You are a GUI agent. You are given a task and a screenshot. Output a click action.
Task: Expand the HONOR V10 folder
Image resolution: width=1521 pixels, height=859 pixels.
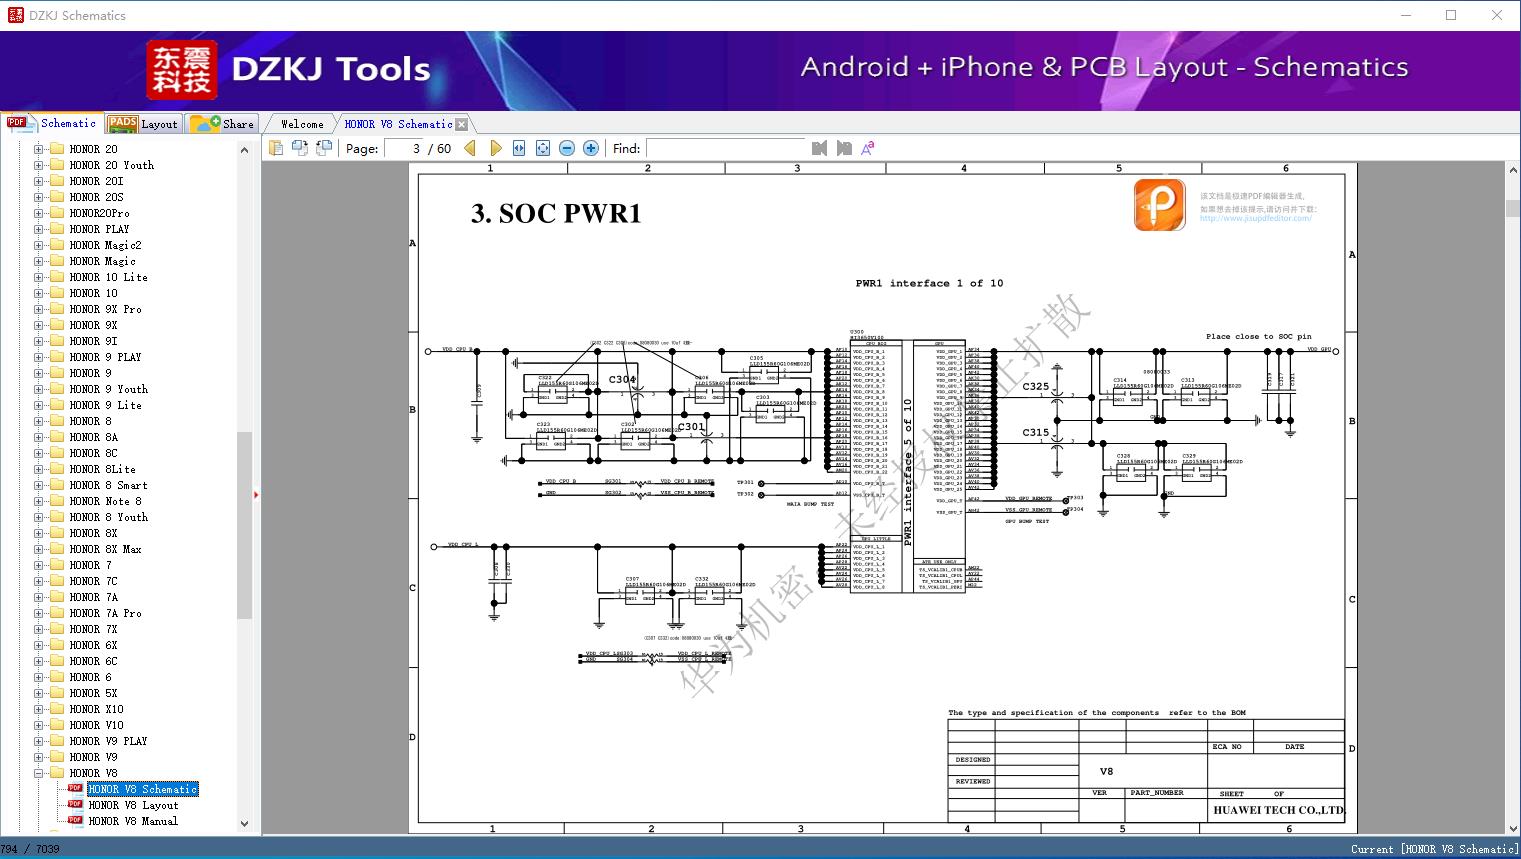point(38,725)
